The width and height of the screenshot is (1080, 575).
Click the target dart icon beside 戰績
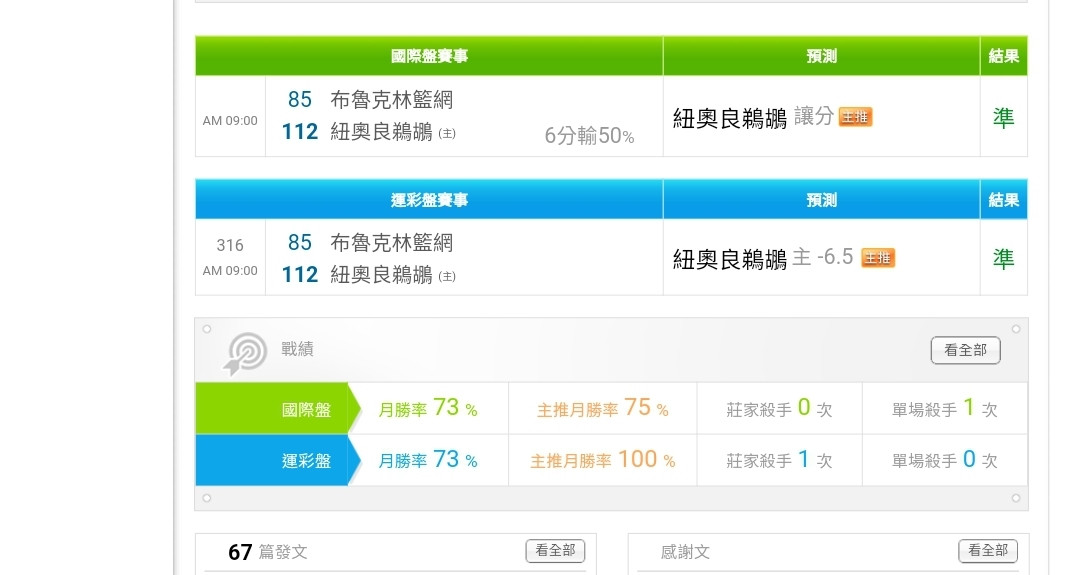pos(245,352)
